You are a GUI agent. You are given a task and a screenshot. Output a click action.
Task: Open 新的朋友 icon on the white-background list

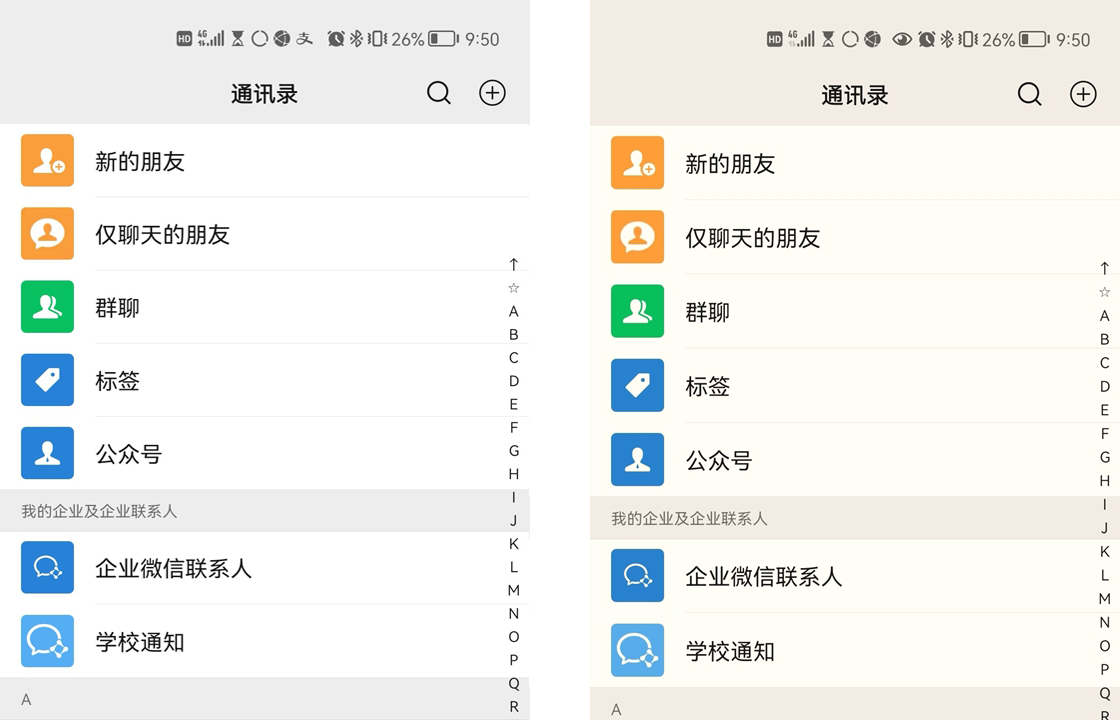47,161
